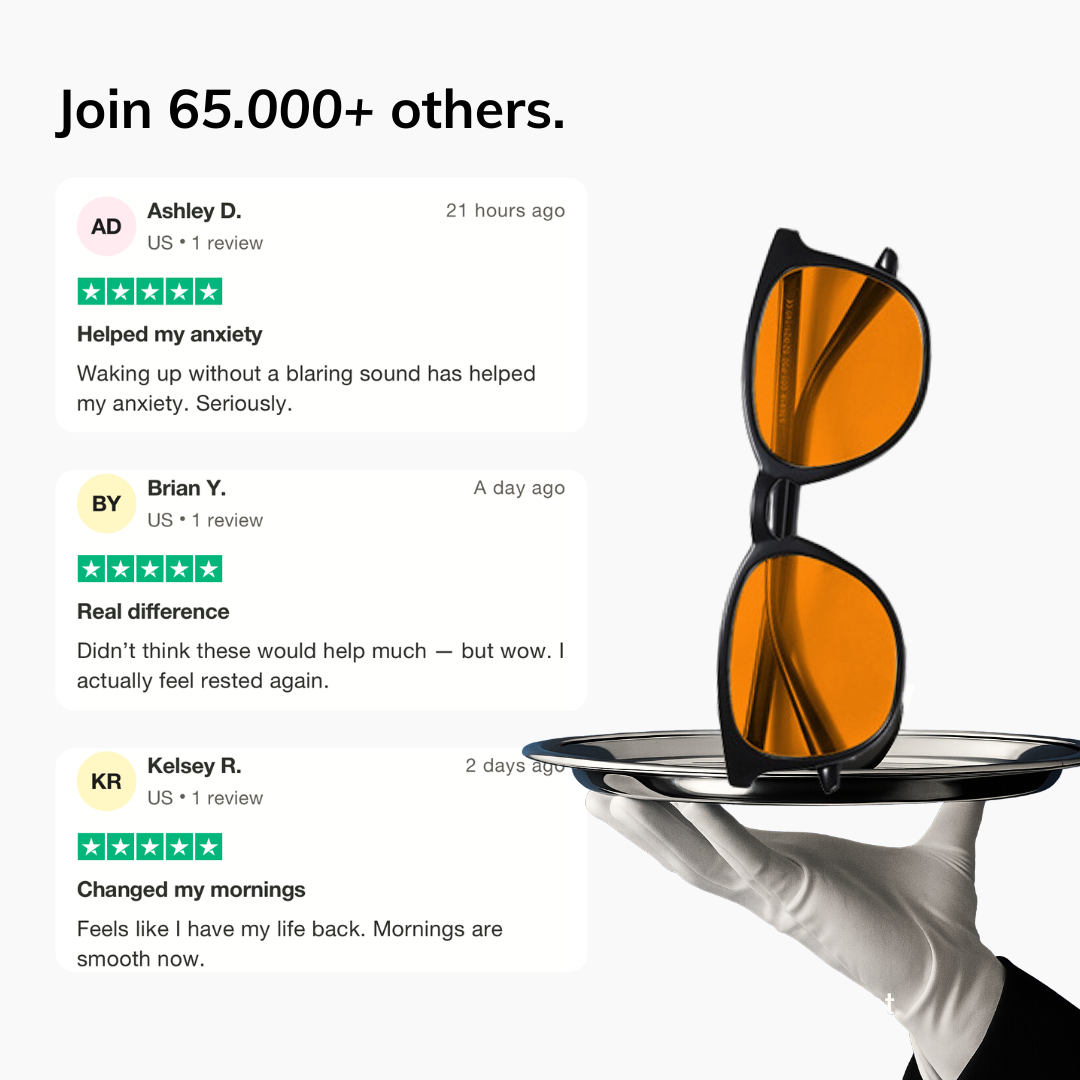
Task: Select the "Real difference" review title
Action: [x=153, y=612]
